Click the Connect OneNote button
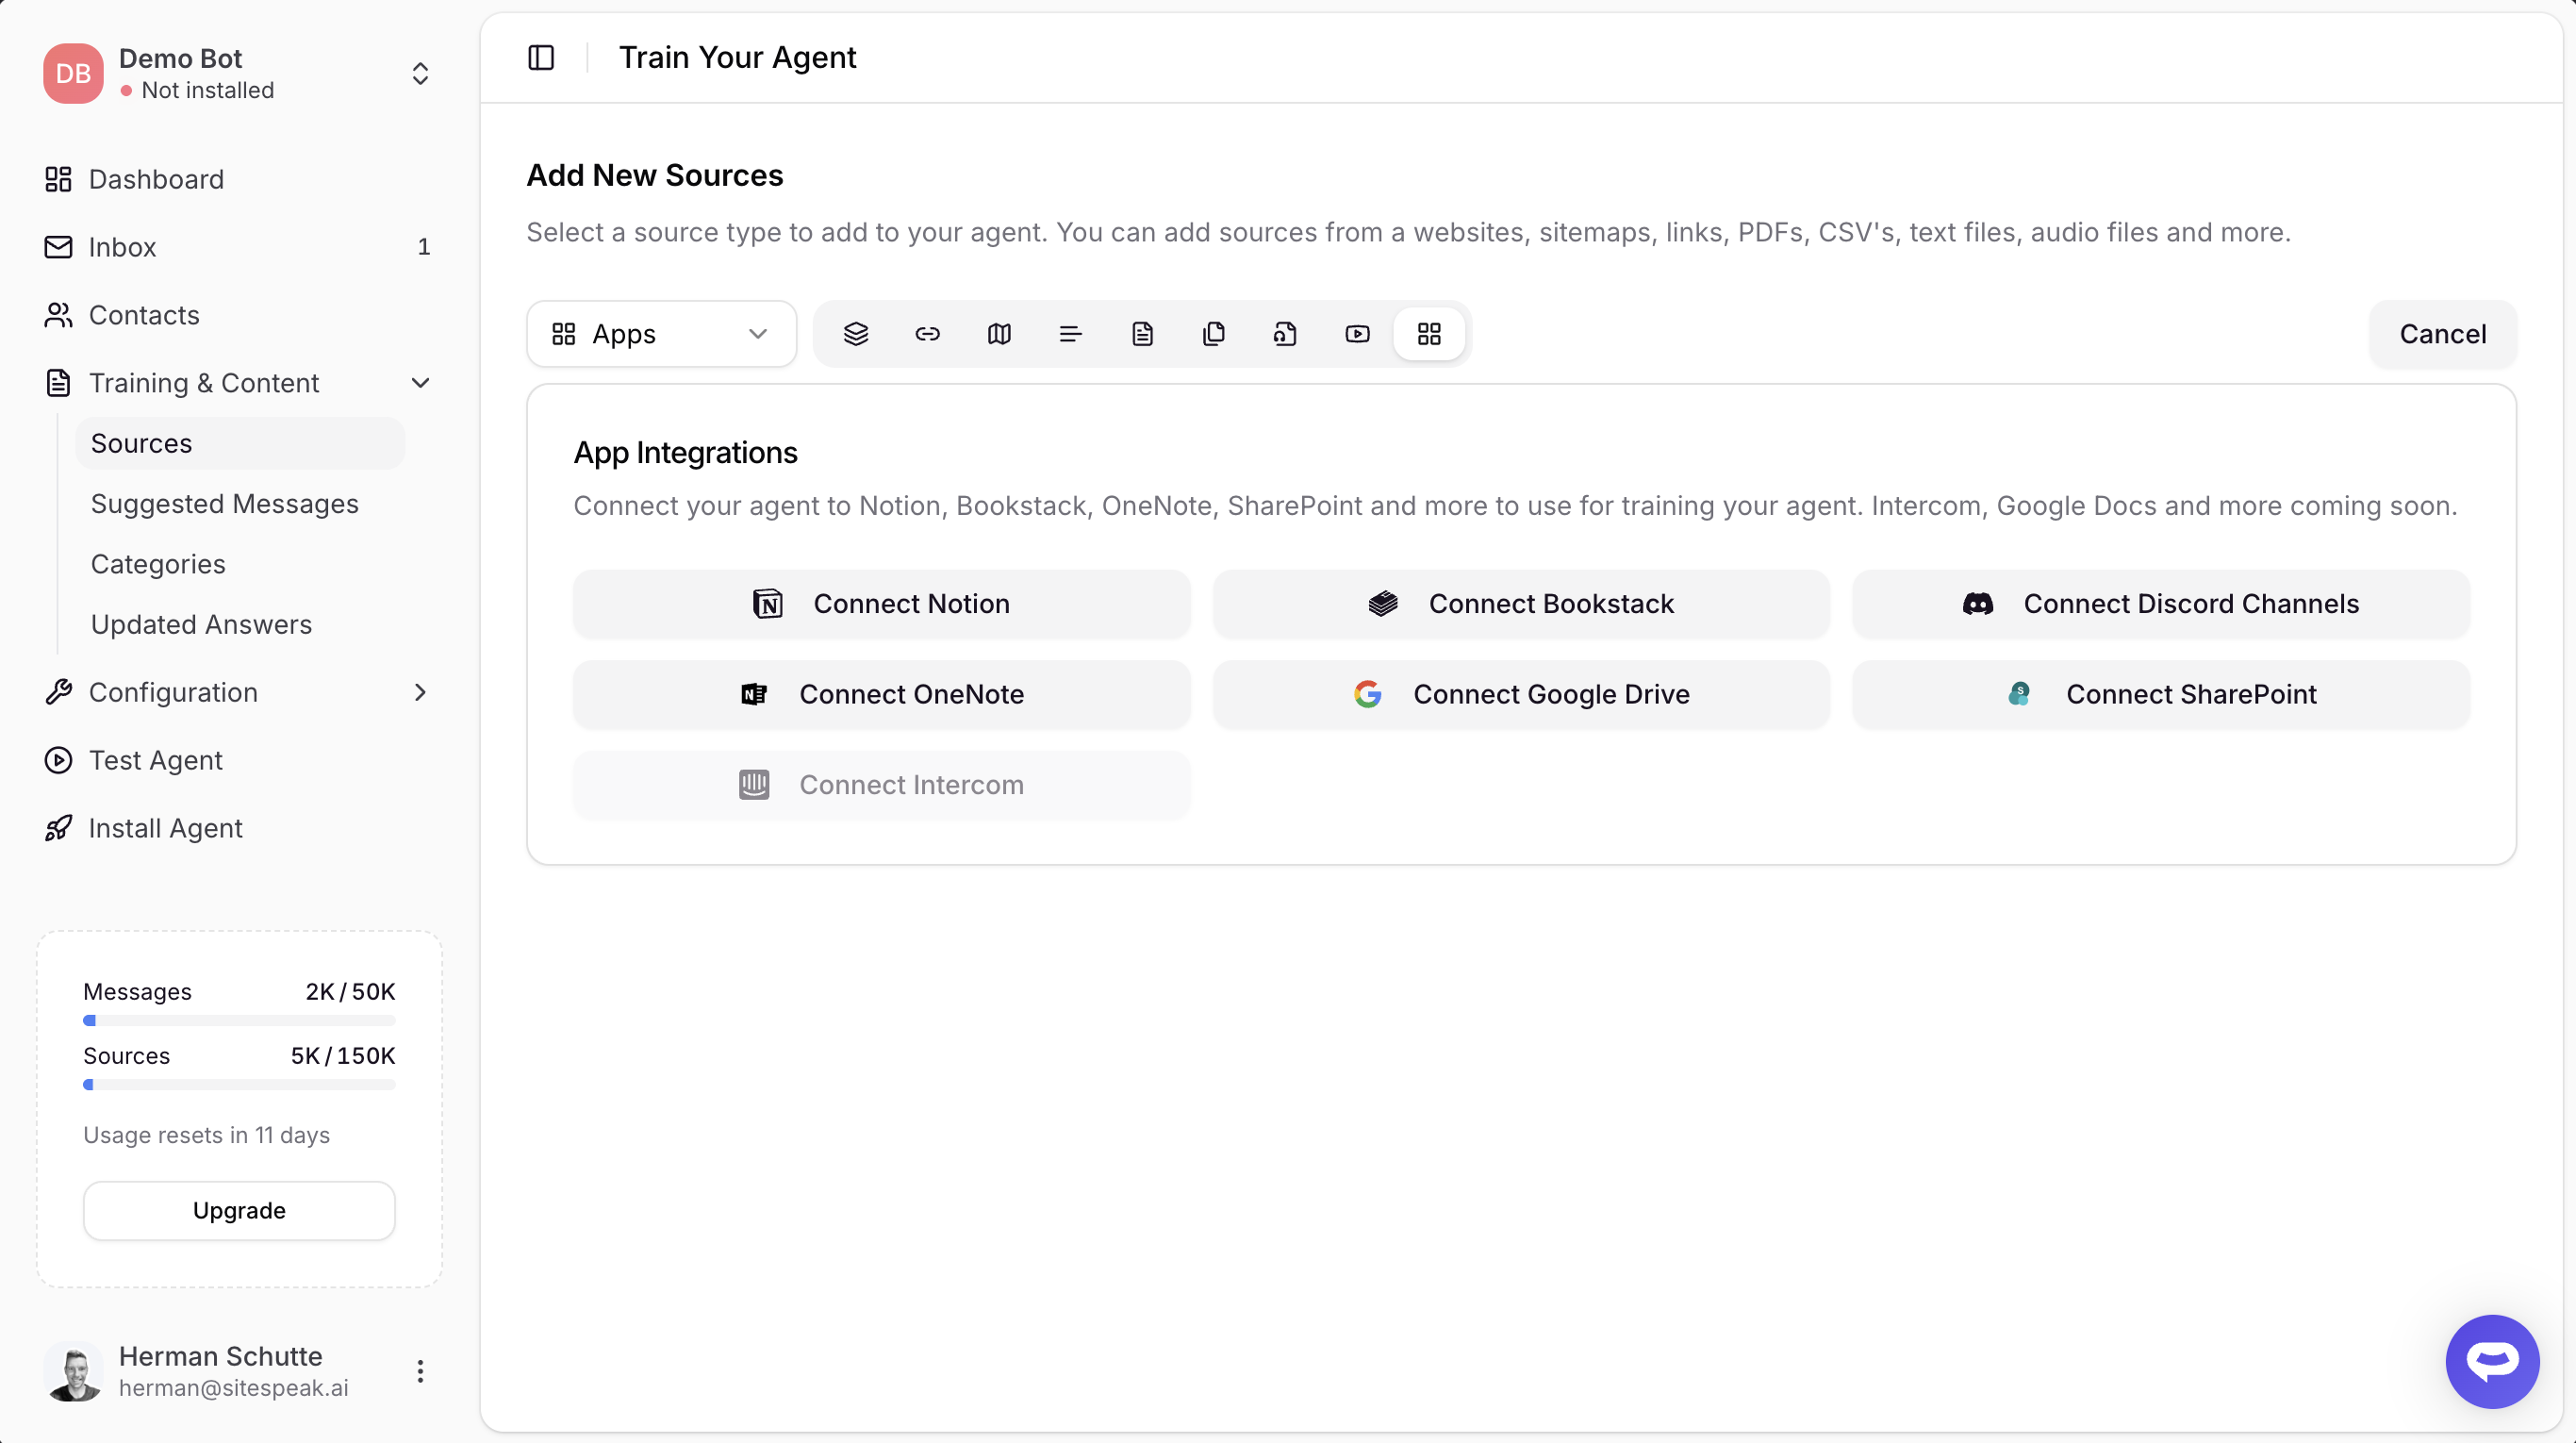Screen dimensions: 2576x1443 coord(882,694)
